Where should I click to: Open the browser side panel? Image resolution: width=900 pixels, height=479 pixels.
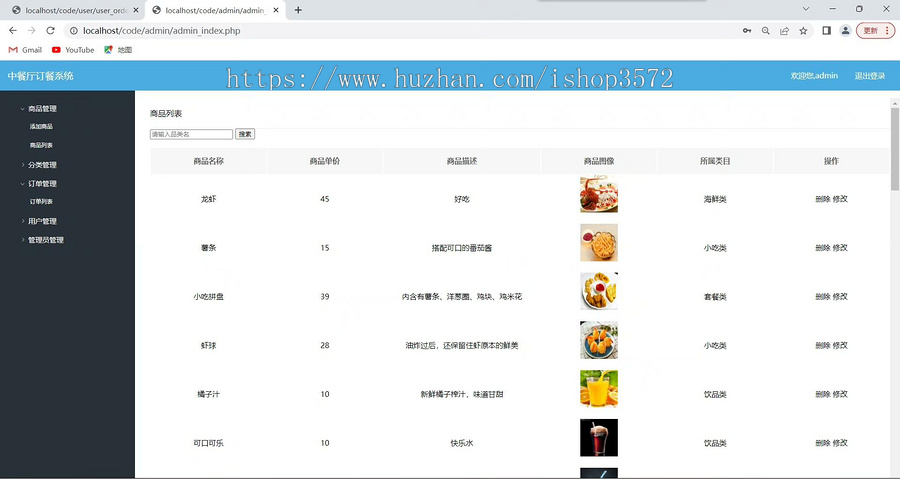tap(827, 31)
